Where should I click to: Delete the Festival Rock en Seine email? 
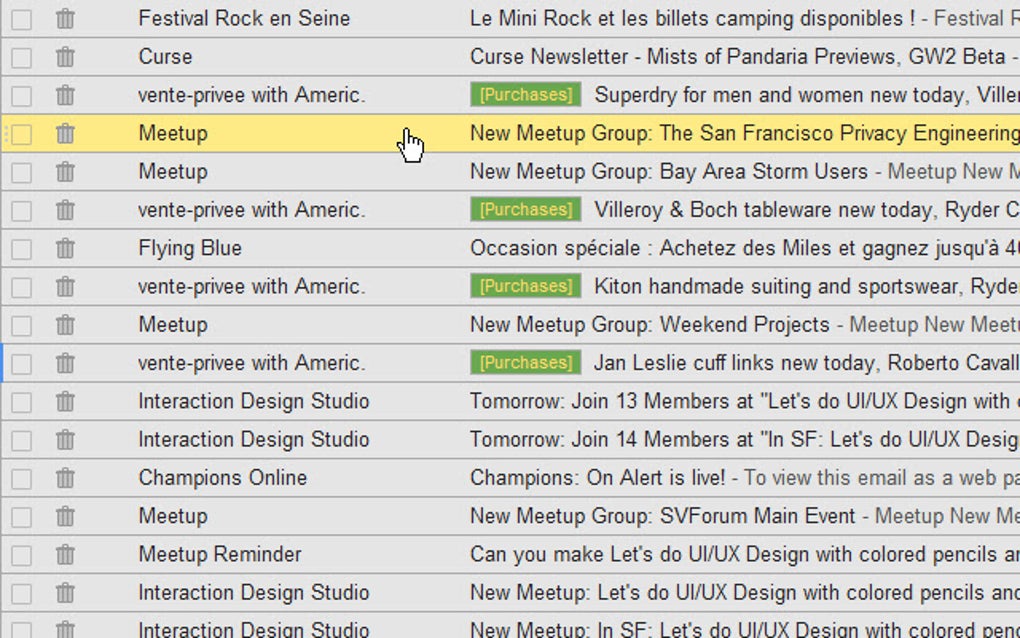(x=65, y=18)
